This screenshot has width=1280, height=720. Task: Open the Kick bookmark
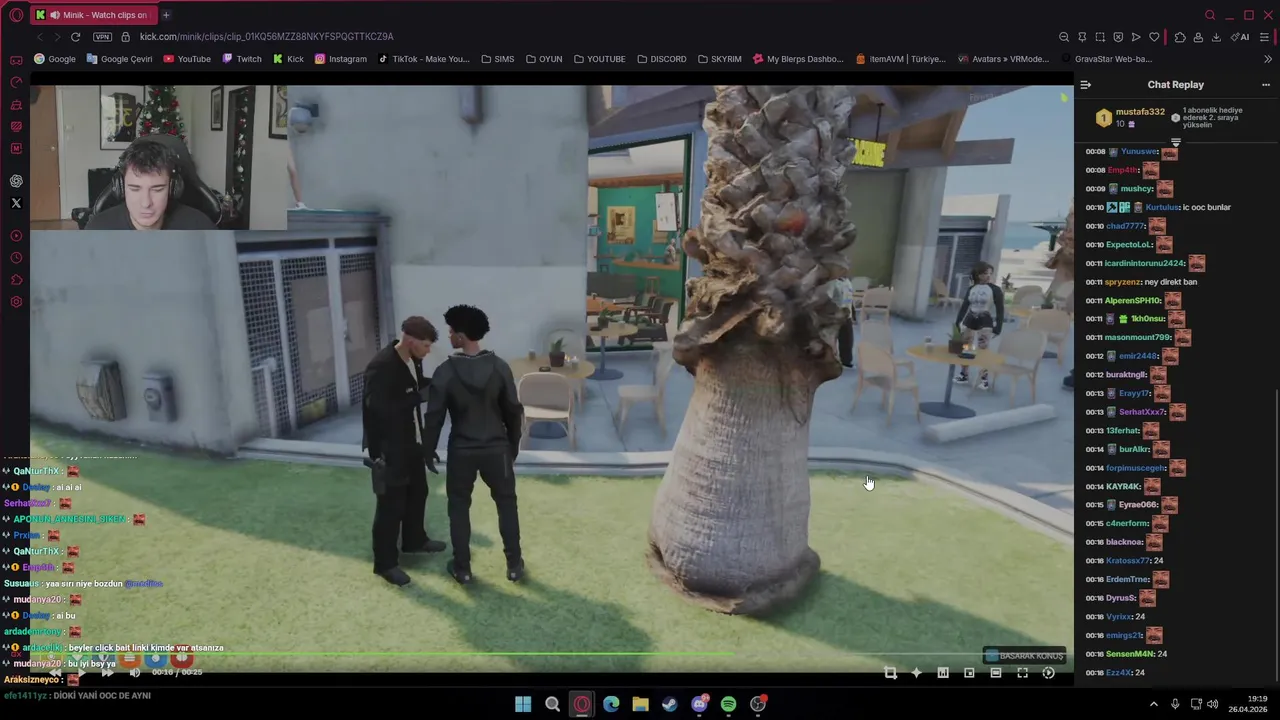pos(288,59)
